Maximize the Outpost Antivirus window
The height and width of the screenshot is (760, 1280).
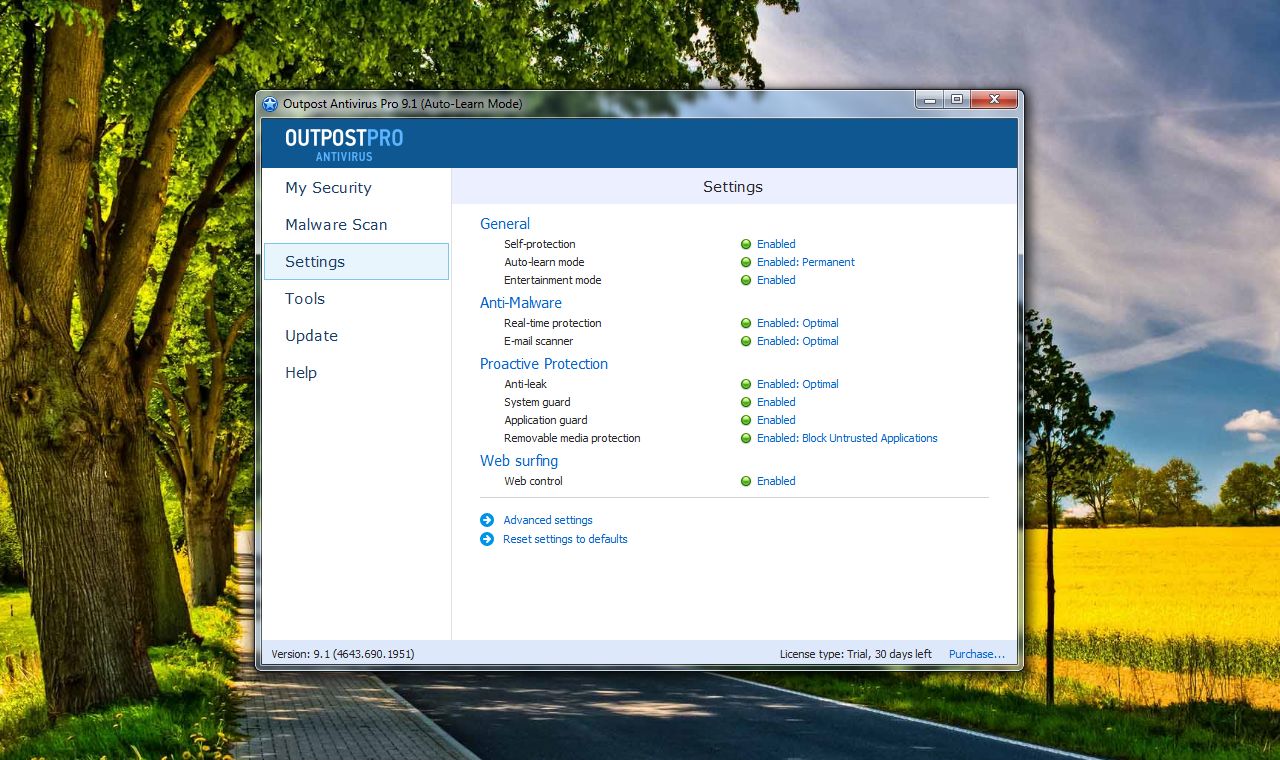pos(957,99)
